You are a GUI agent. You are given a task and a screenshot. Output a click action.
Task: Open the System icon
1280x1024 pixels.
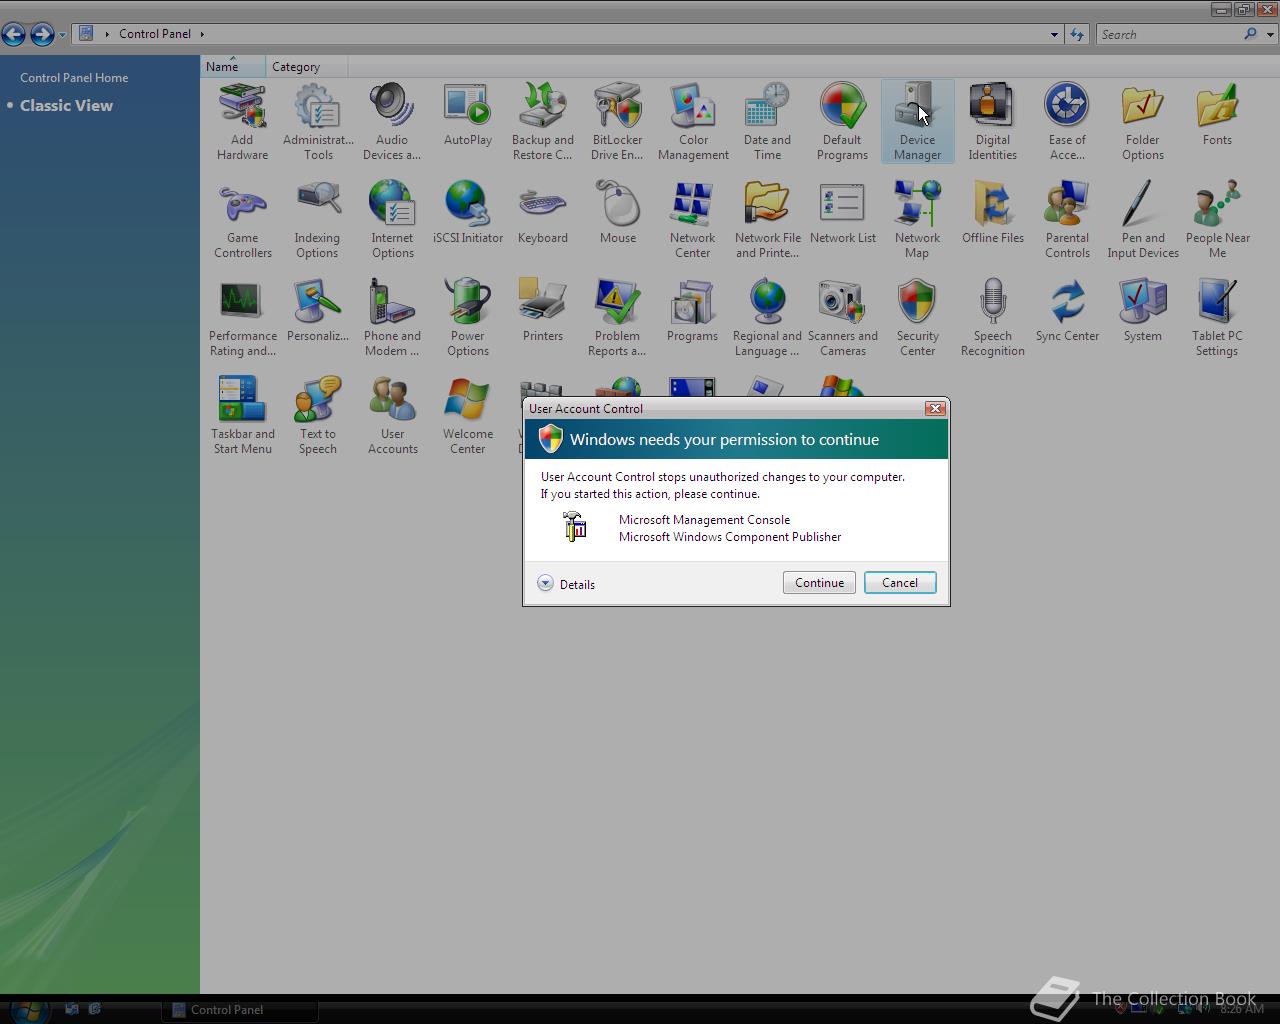tap(1142, 312)
